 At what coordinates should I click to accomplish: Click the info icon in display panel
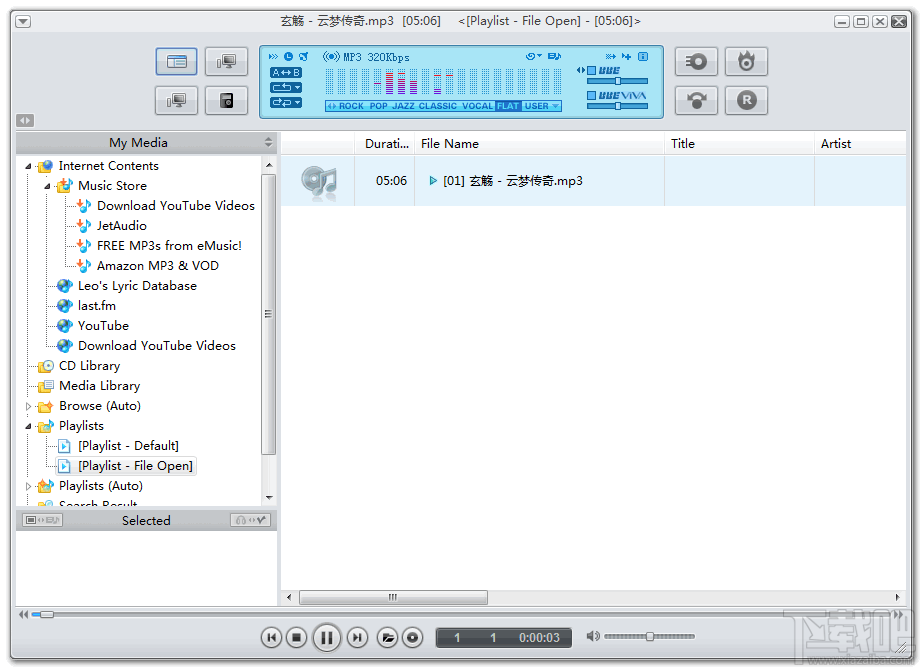[x=643, y=57]
